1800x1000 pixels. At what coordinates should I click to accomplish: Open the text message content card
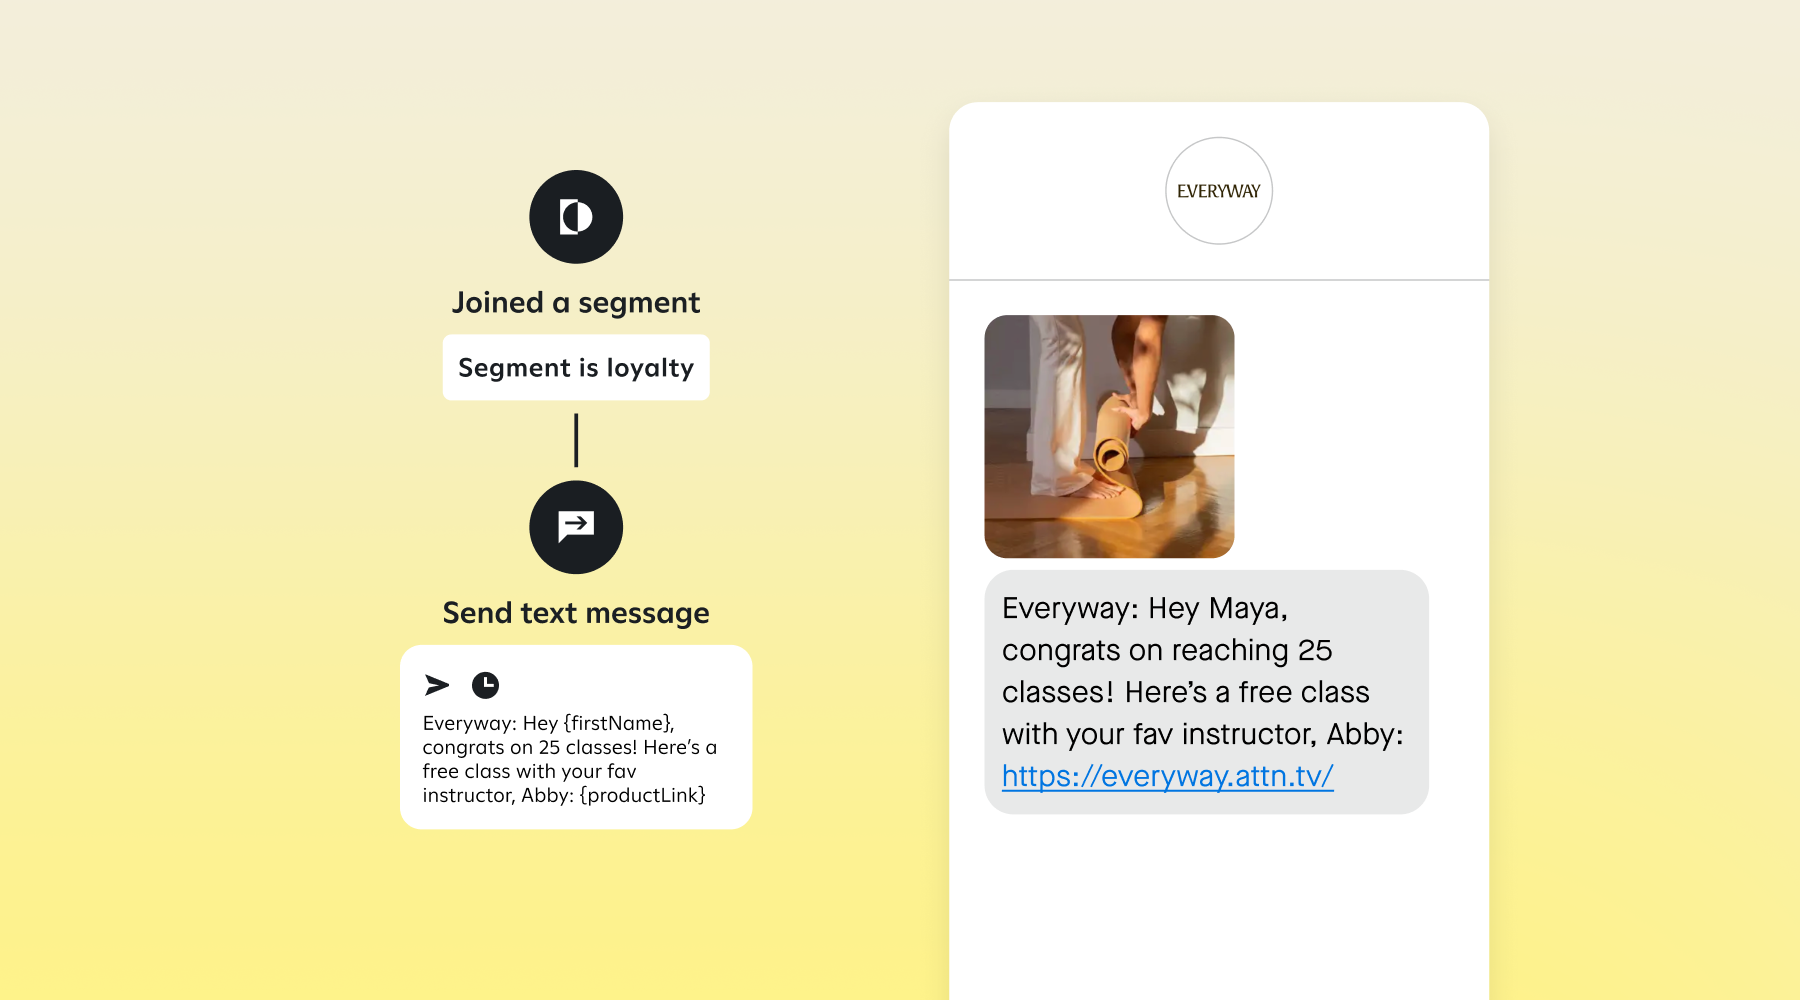[575, 738]
